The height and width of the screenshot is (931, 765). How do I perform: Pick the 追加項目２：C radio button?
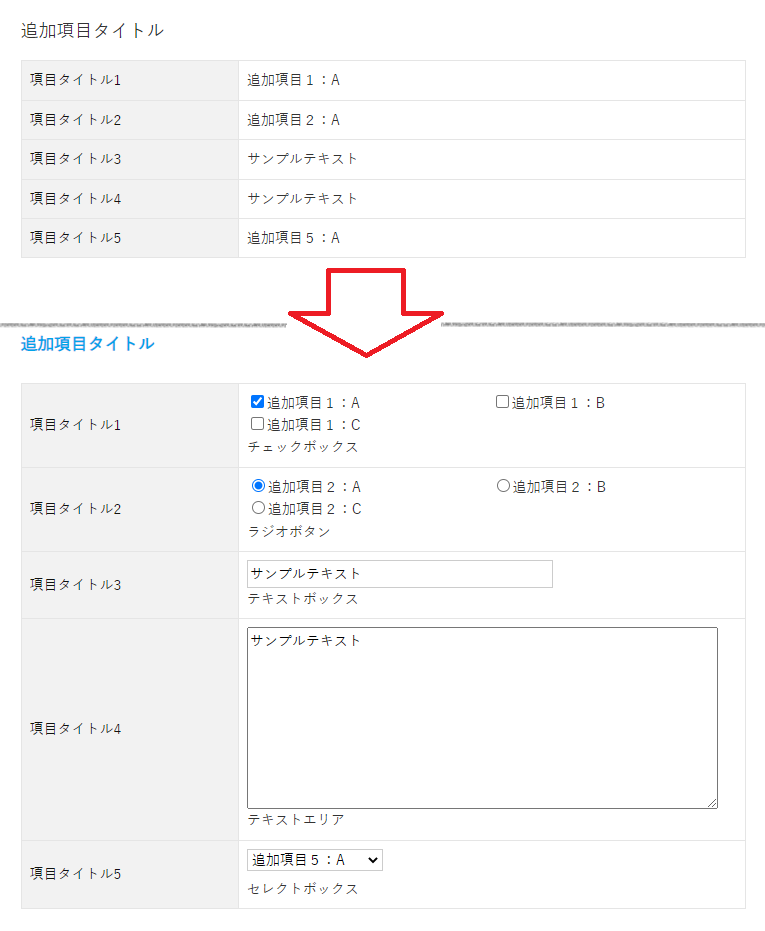[x=259, y=508]
